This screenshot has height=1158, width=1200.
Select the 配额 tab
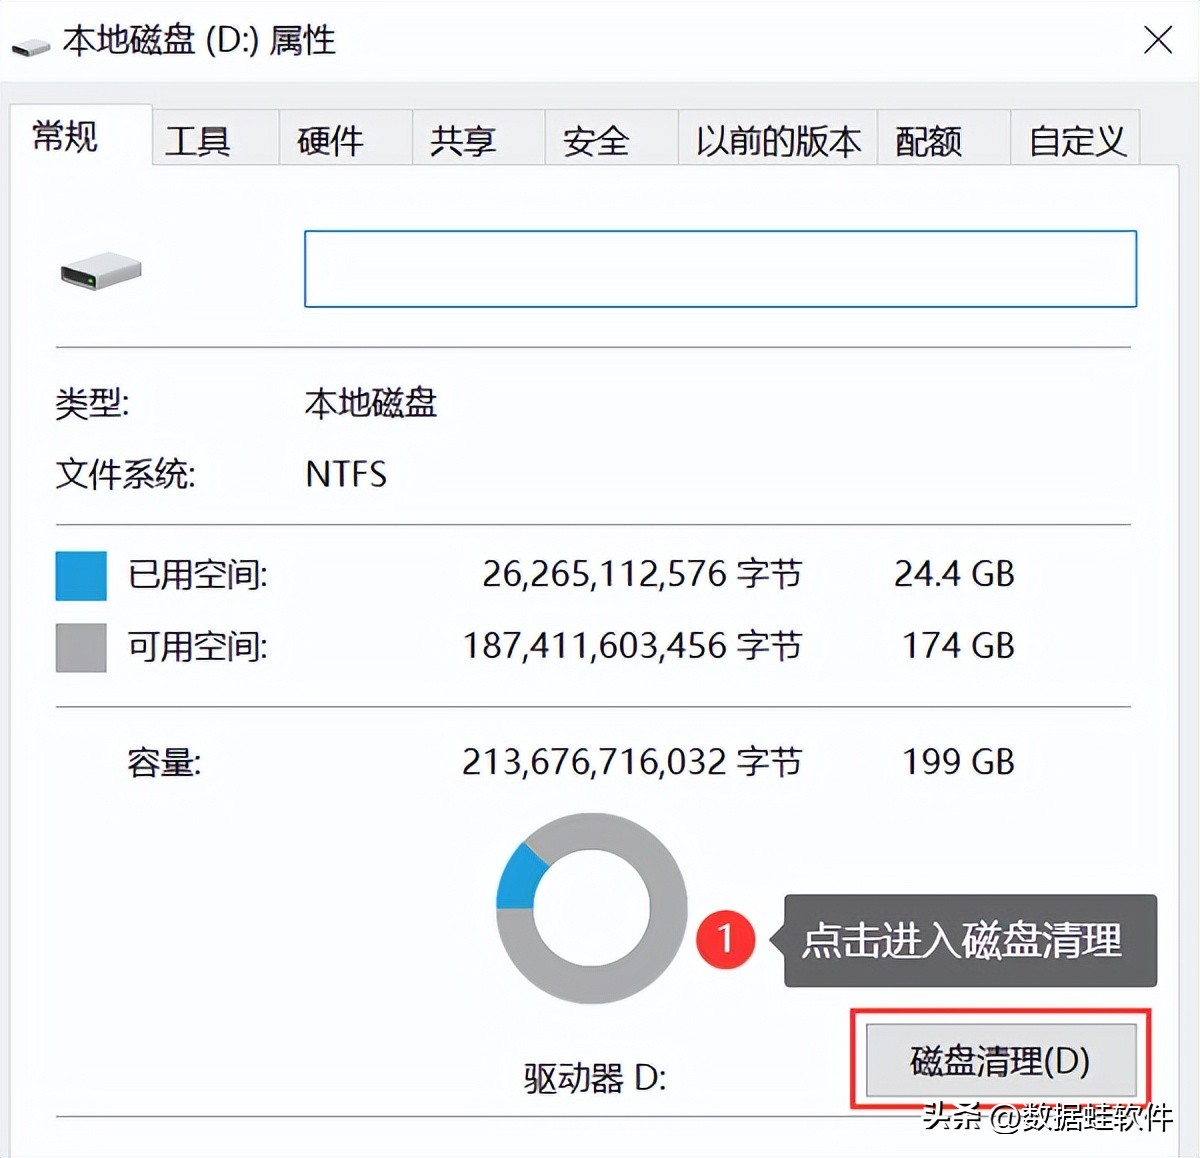930,140
